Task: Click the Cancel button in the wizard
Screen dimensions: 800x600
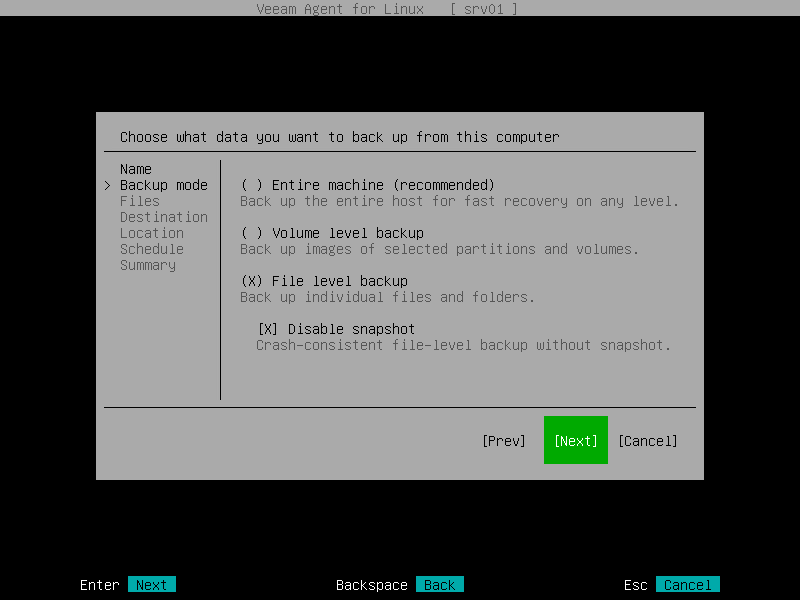Action: pos(648,440)
